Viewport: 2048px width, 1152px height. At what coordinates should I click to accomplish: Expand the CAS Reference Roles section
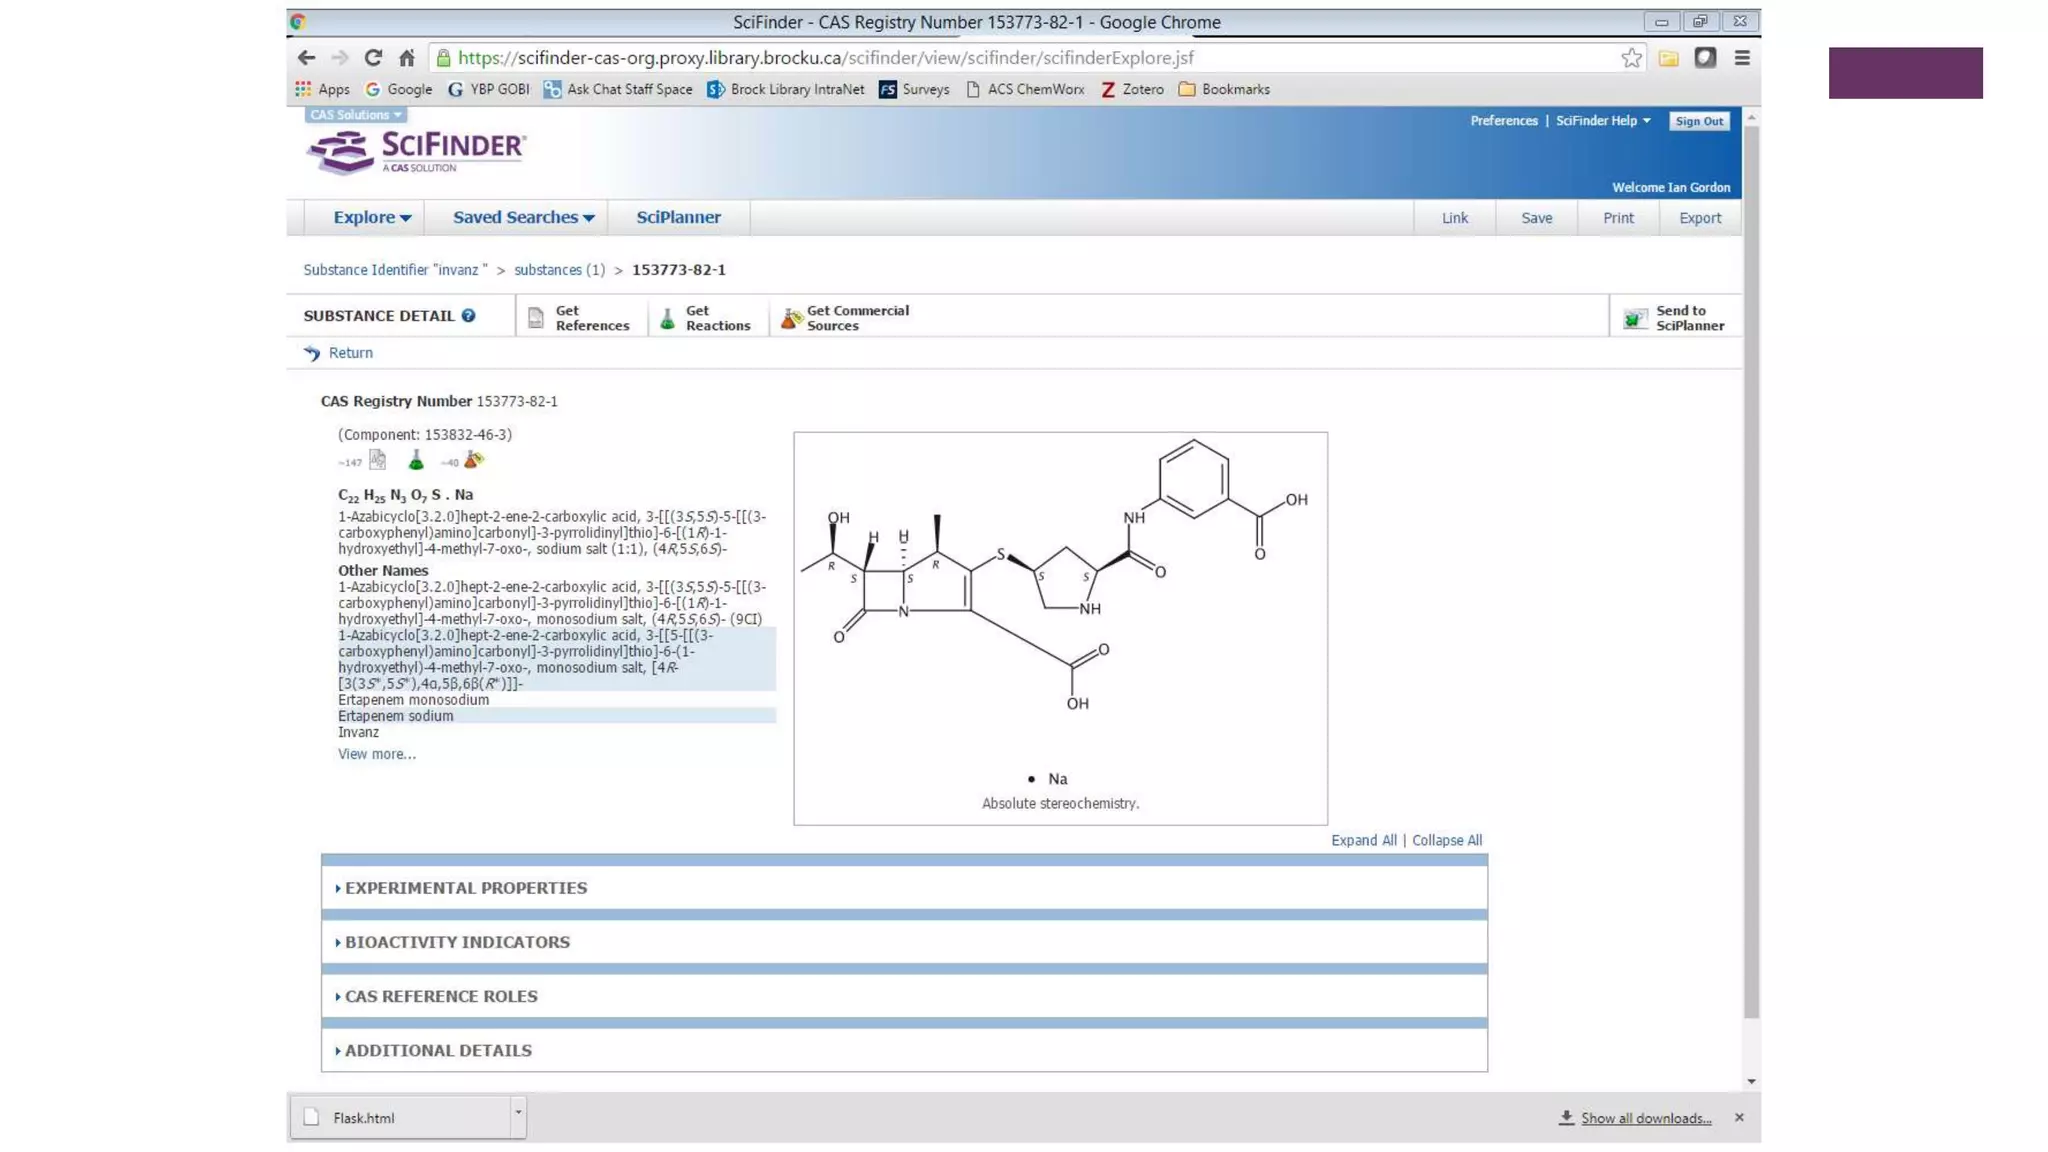click(x=440, y=996)
